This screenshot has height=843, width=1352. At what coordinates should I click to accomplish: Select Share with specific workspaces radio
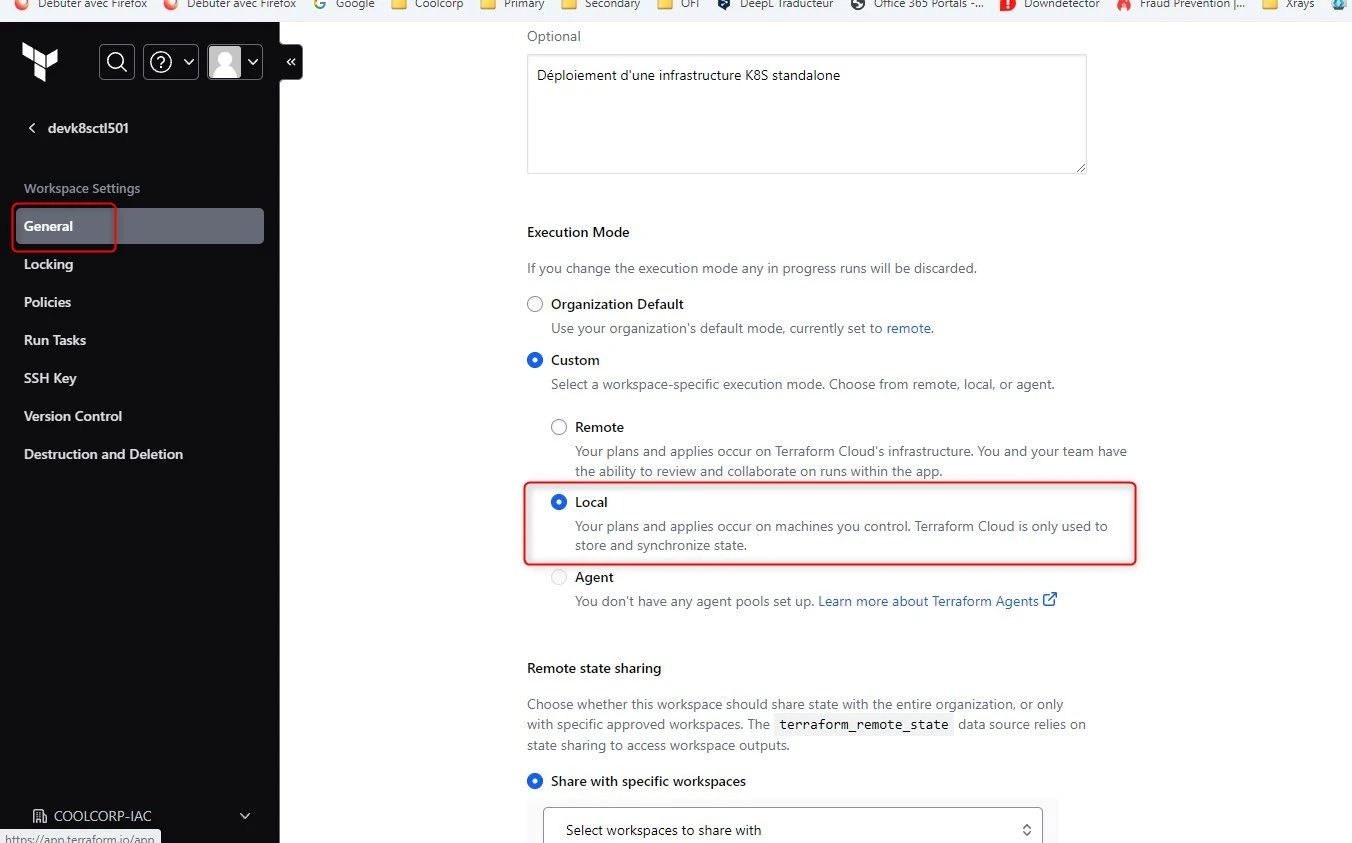point(535,781)
